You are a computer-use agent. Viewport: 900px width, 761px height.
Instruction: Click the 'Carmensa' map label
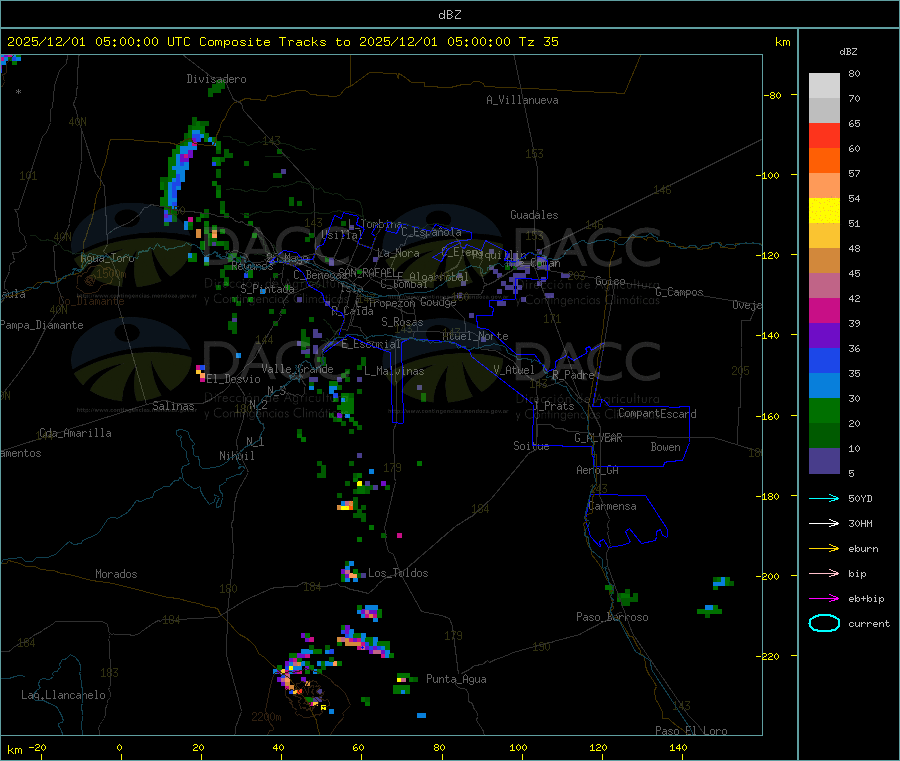612,507
